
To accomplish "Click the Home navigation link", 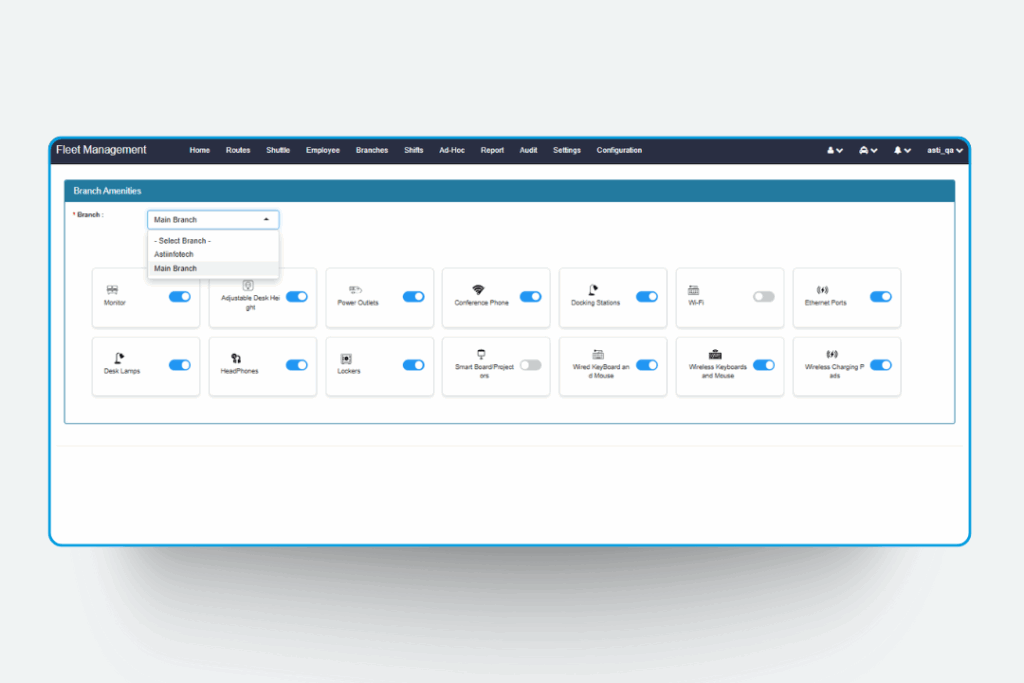I will pos(199,150).
